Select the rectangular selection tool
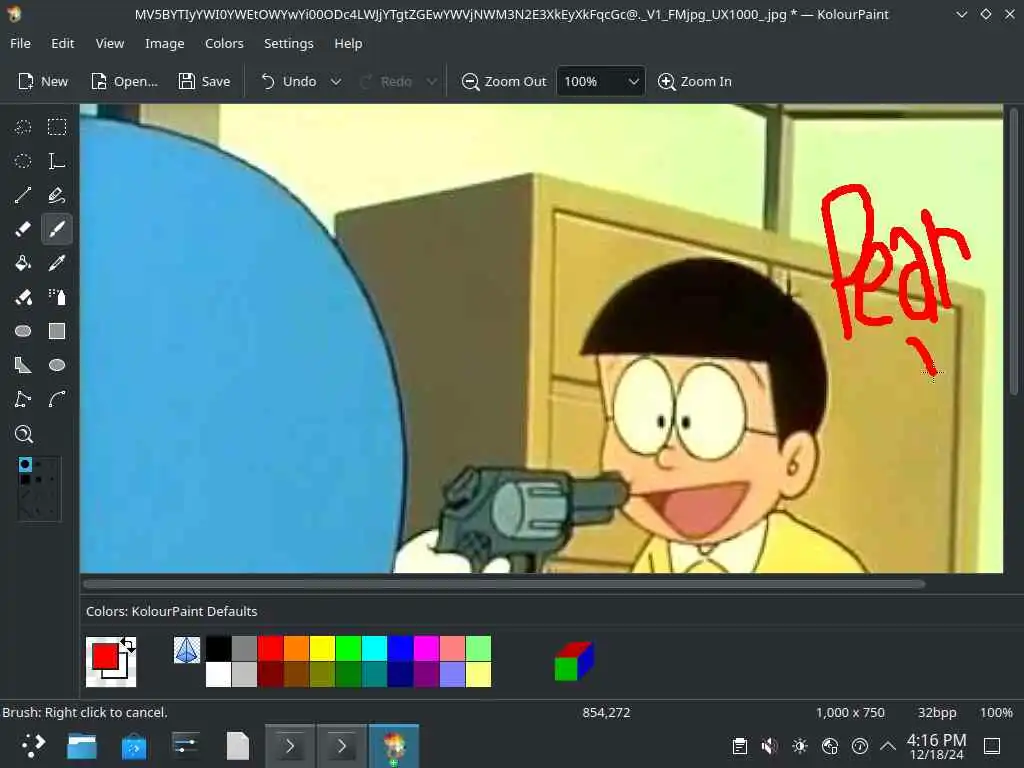1024x768 pixels. click(57, 127)
